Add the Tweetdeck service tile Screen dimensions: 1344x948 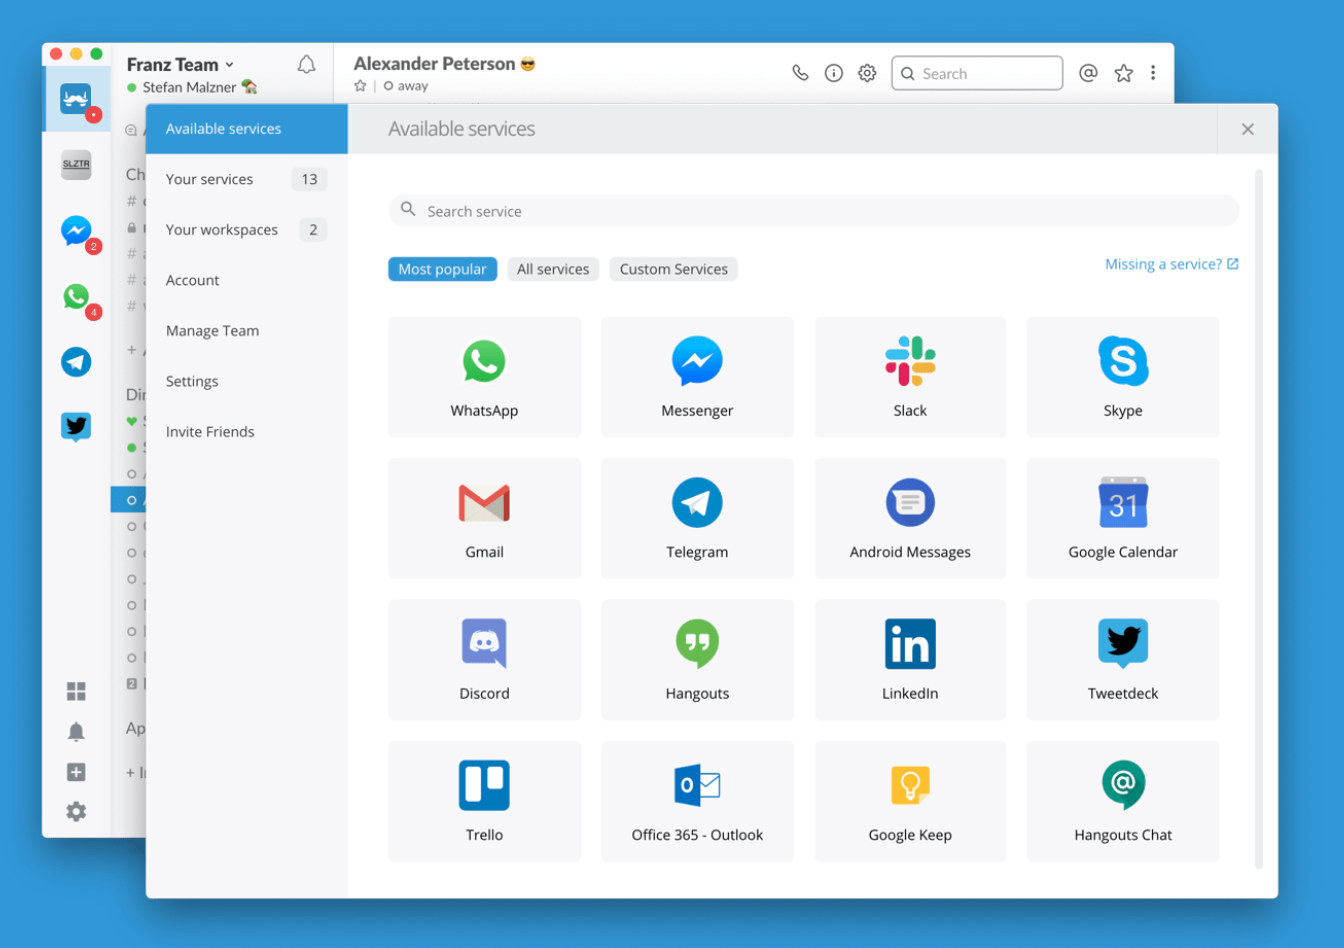point(1123,660)
